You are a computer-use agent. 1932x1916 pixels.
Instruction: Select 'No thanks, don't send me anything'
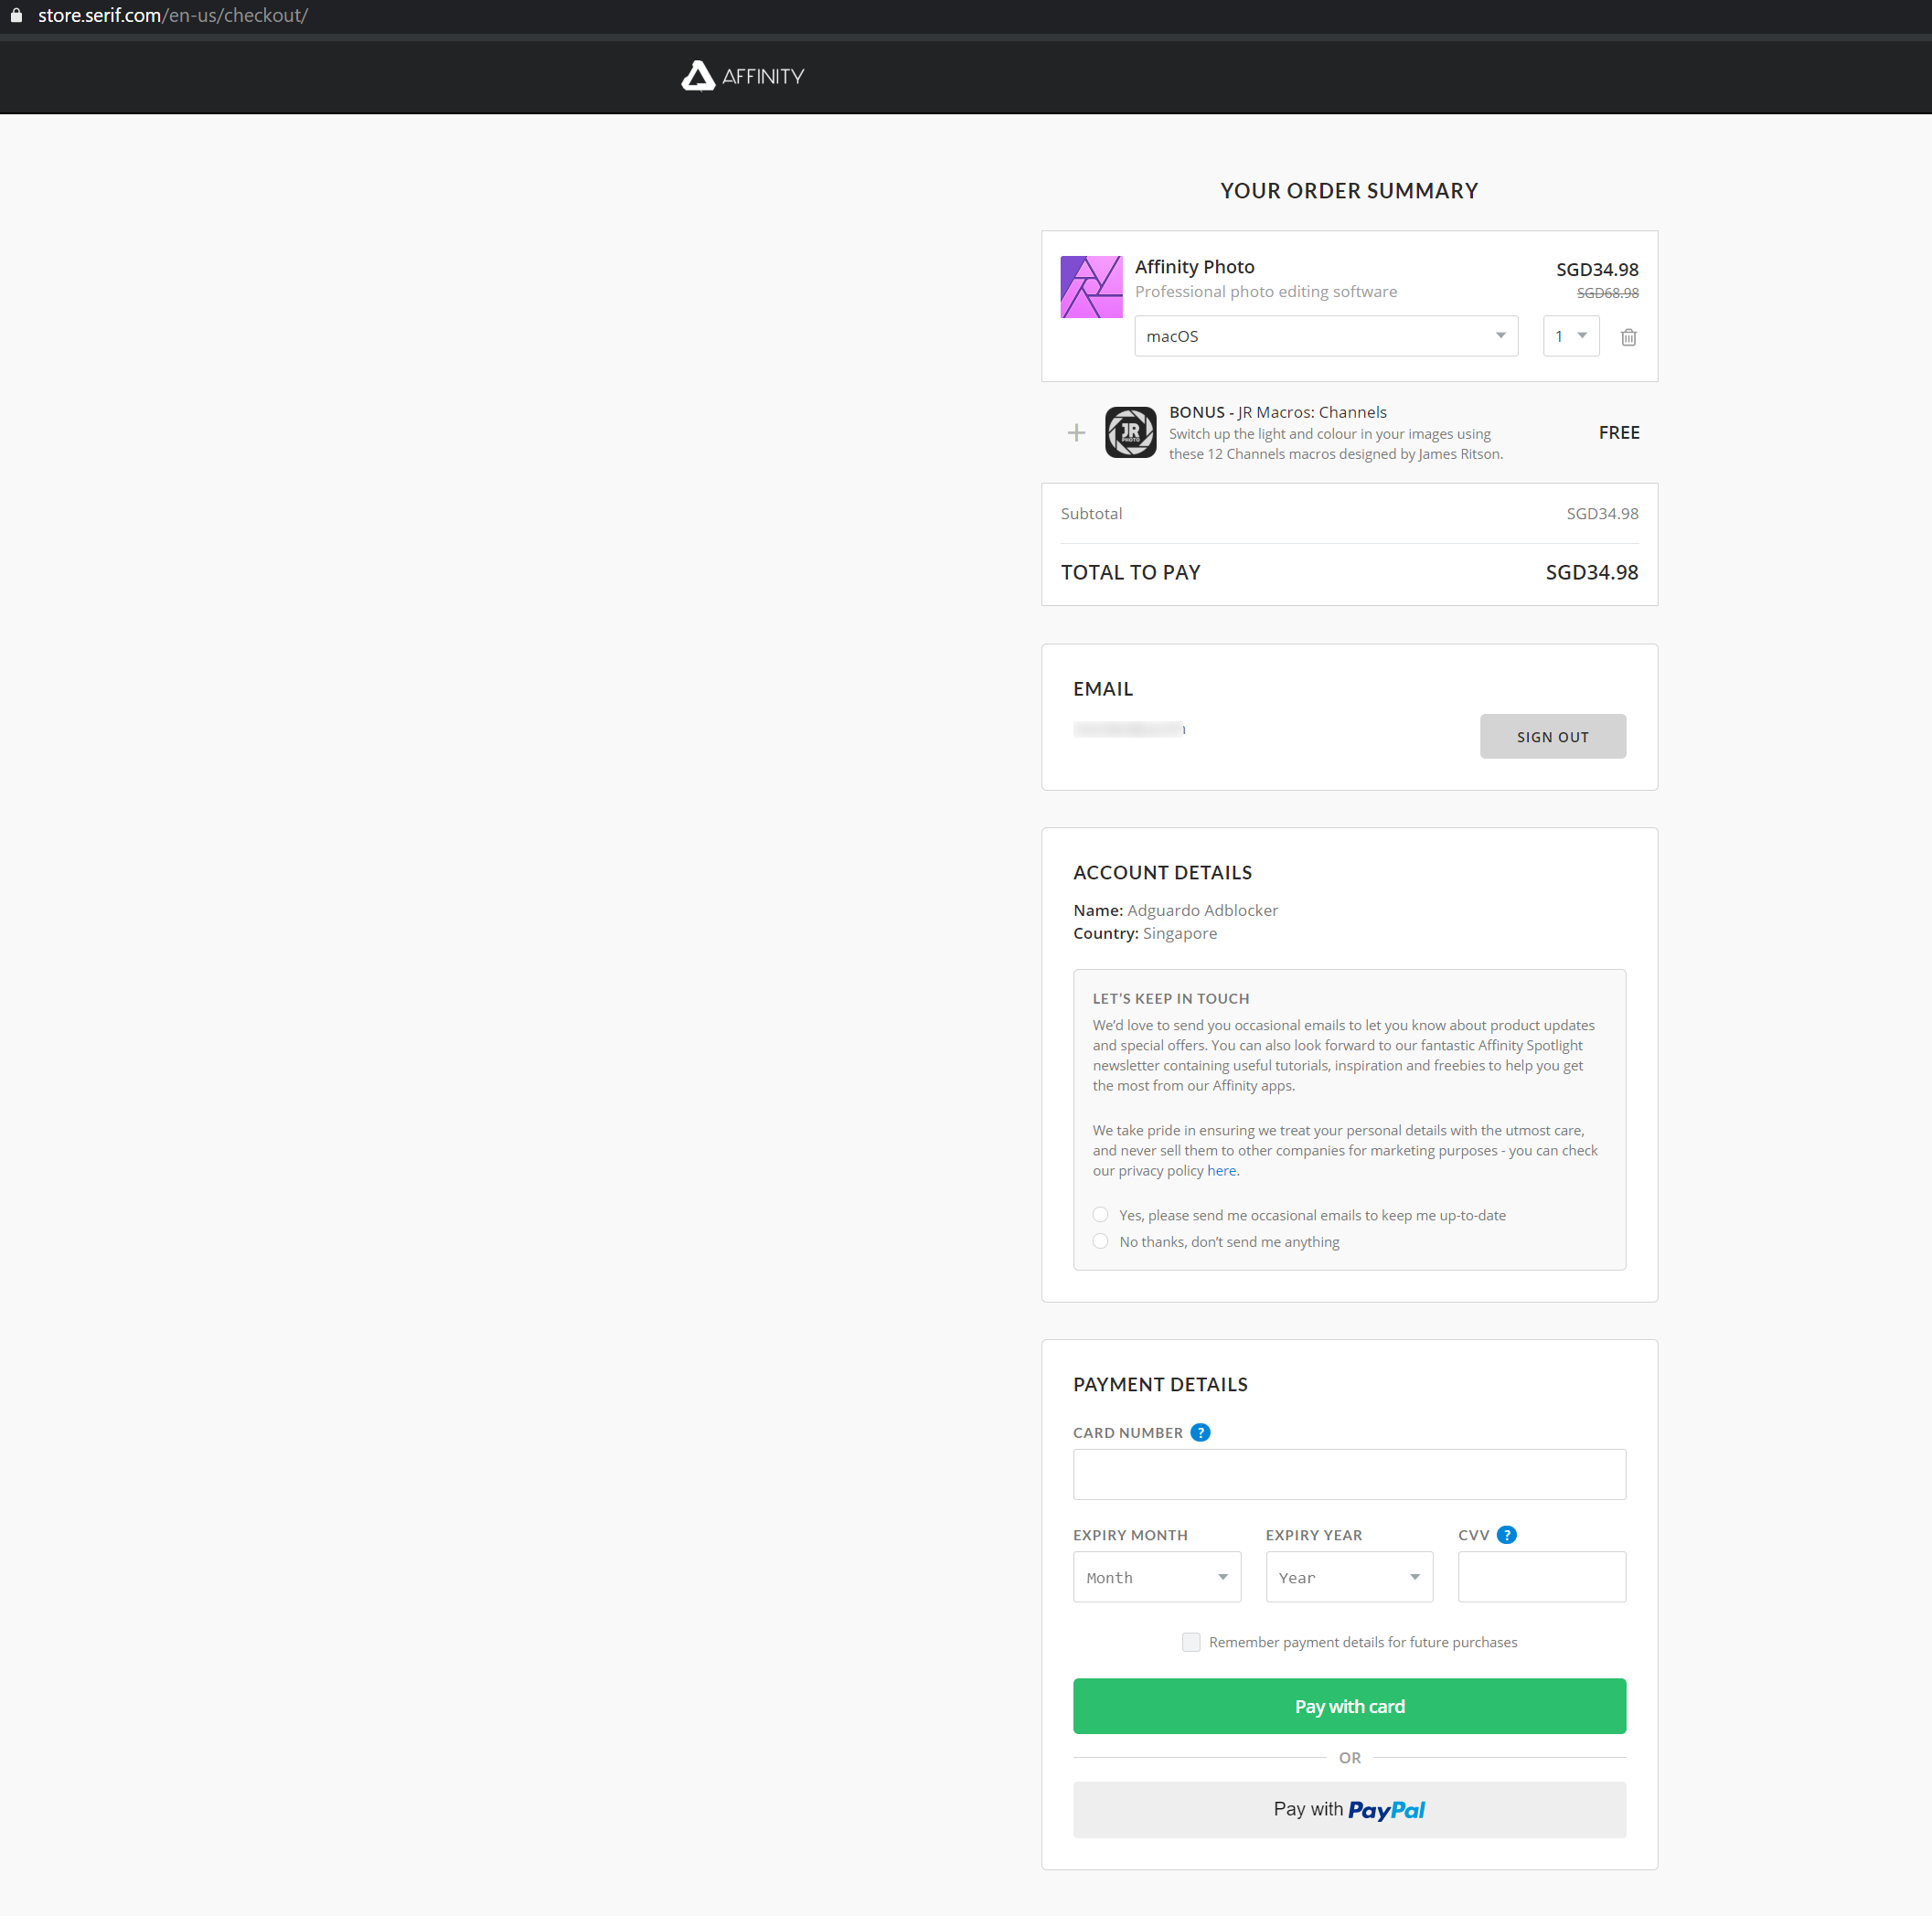coord(1100,1241)
